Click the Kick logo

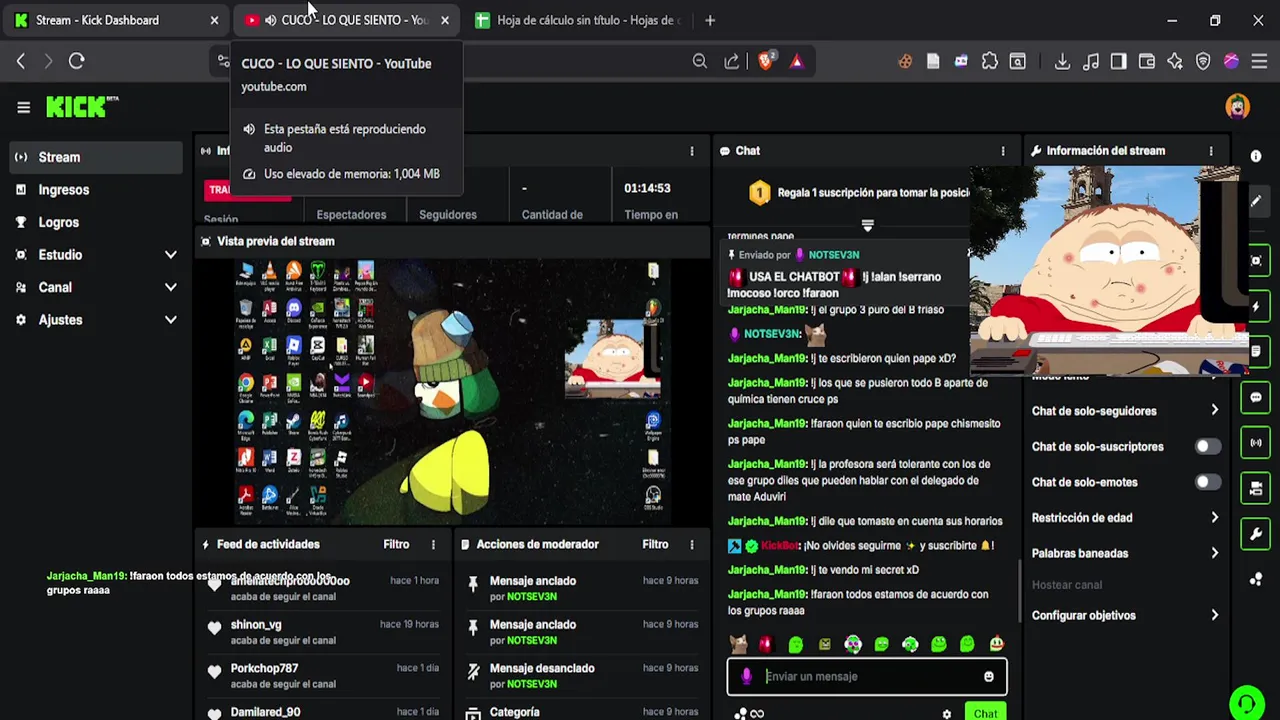click(x=81, y=107)
